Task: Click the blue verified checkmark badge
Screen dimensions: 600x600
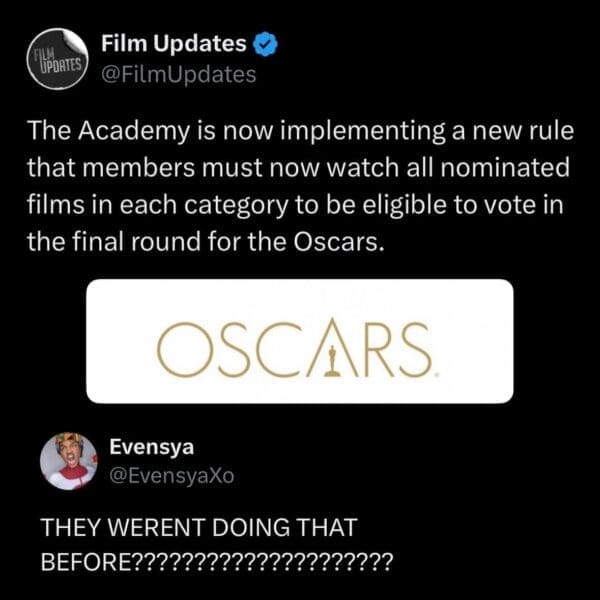Action: coord(266,44)
